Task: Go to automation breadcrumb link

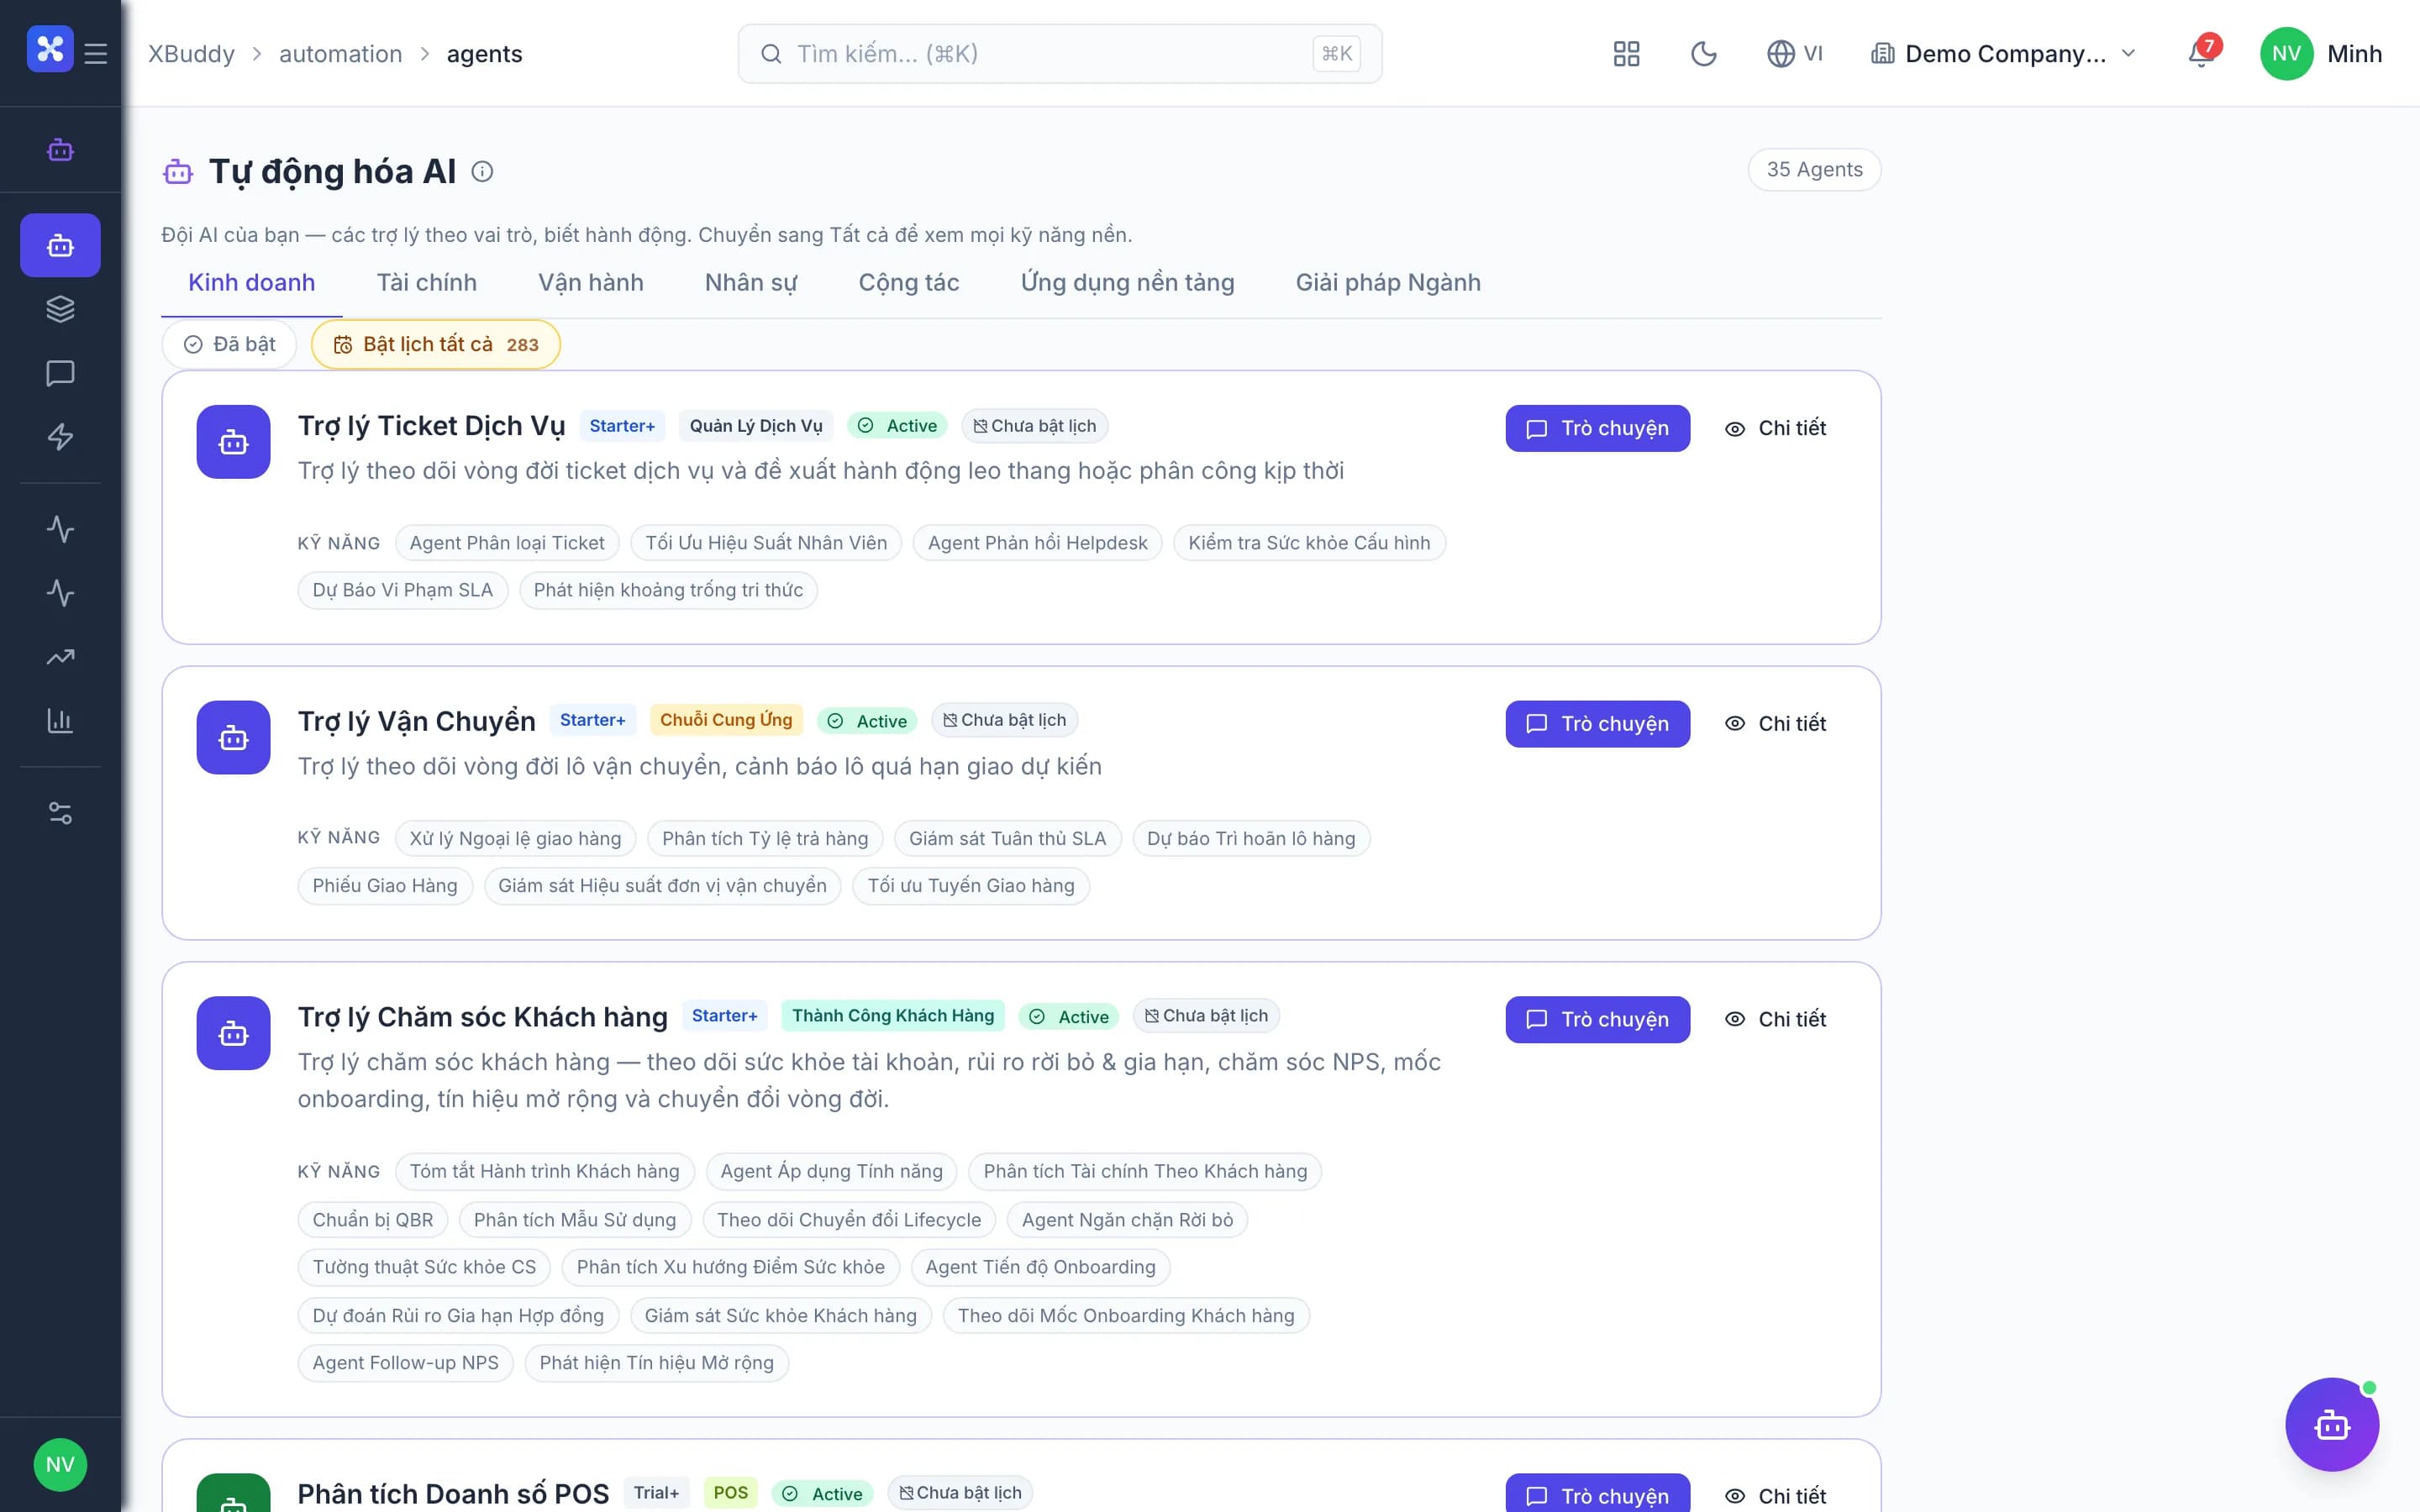Action: click(341, 54)
